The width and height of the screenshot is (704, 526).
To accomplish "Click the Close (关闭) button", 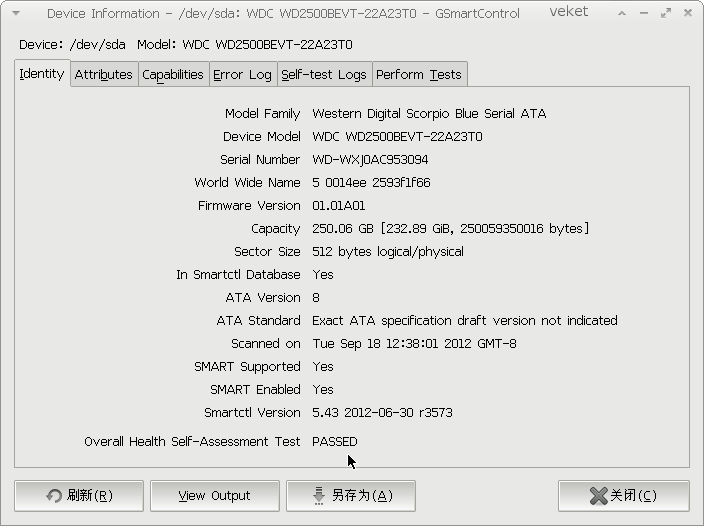I will pyautogui.click(x=624, y=495).
